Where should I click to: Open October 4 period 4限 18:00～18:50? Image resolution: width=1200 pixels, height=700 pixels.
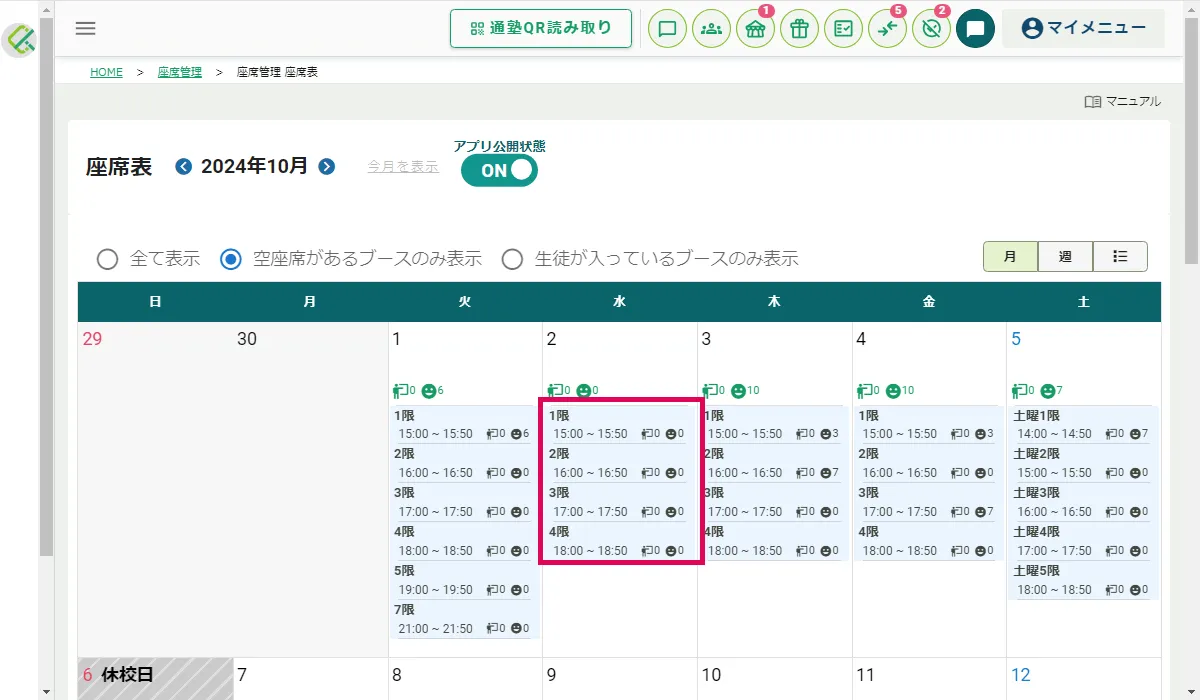coord(927,541)
